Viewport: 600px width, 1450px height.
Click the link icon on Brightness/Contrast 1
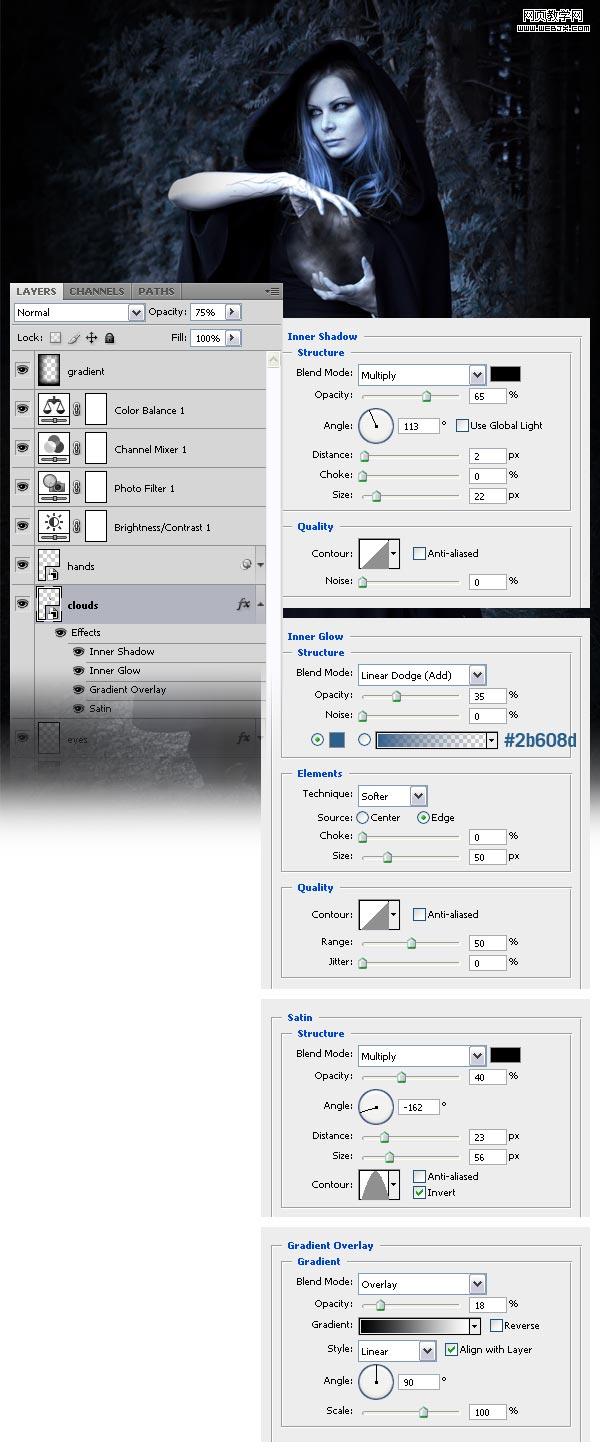coord(77,527)
